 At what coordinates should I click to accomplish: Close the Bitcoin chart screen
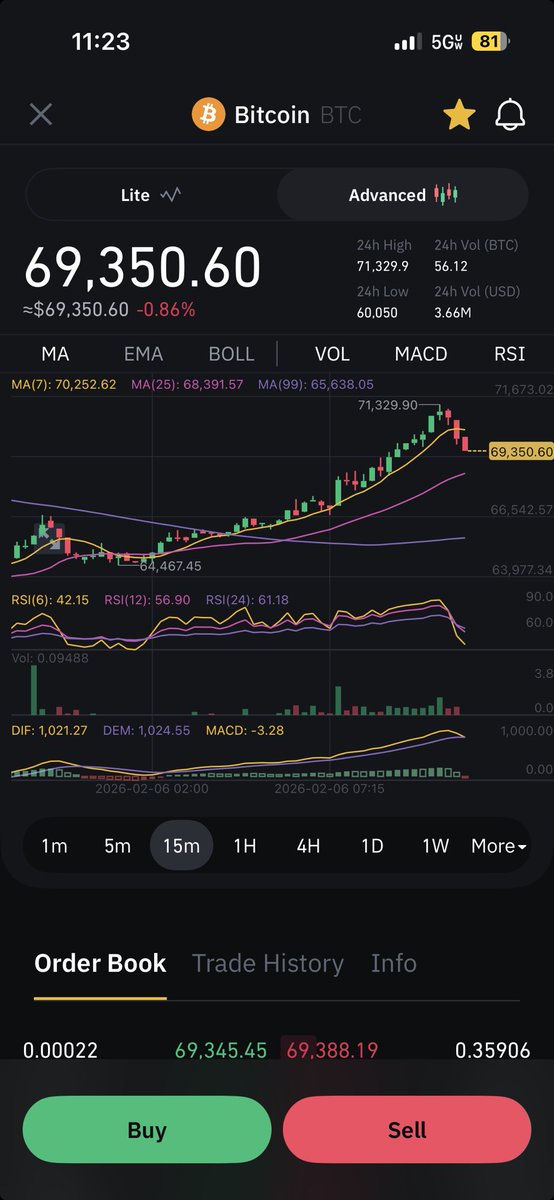[40, 114]
